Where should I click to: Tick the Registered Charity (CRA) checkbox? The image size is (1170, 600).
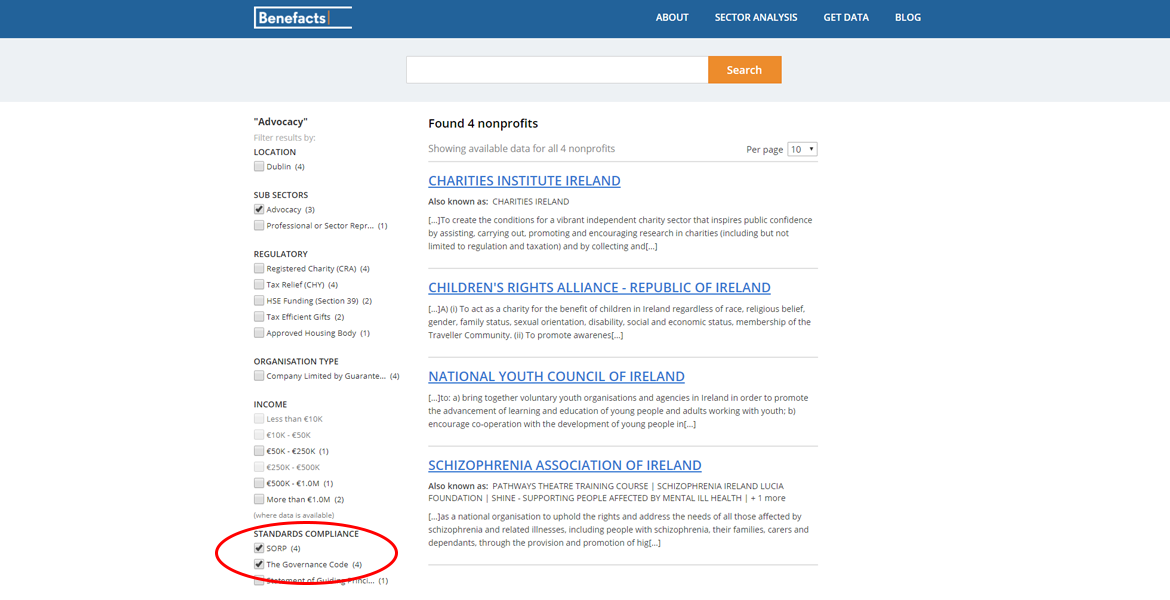259,269
